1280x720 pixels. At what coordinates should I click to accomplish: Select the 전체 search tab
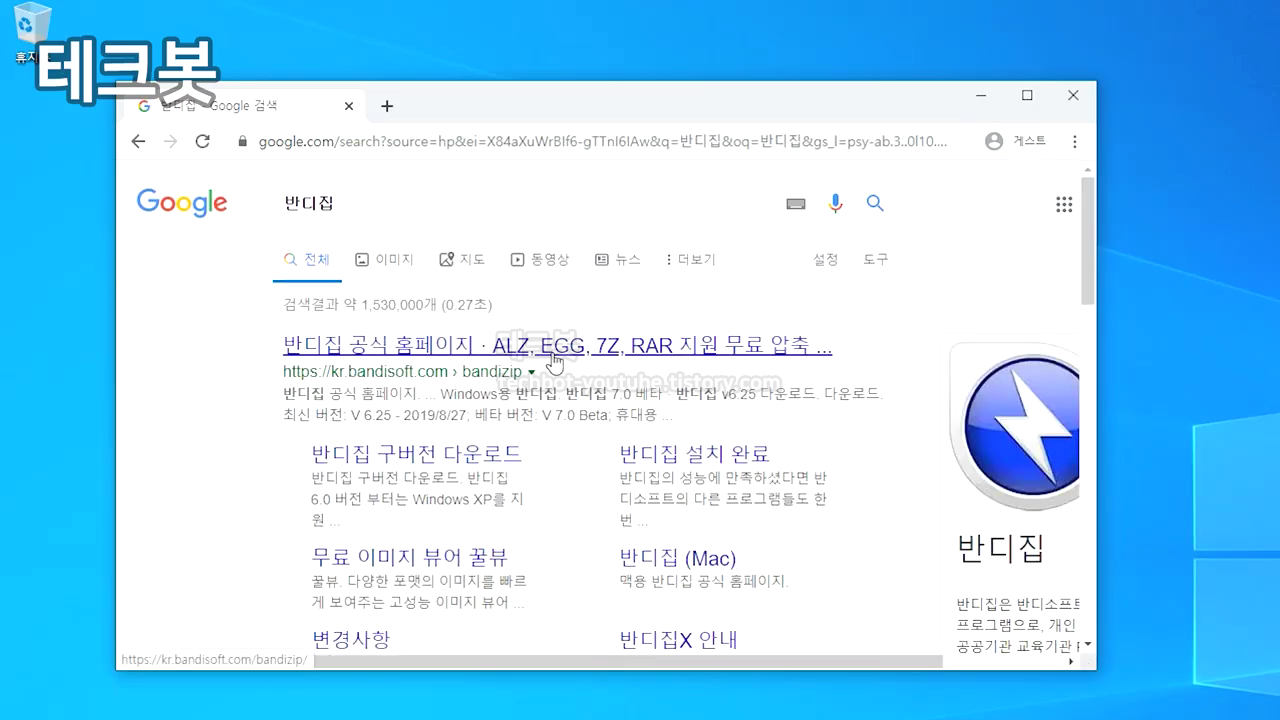307,259
